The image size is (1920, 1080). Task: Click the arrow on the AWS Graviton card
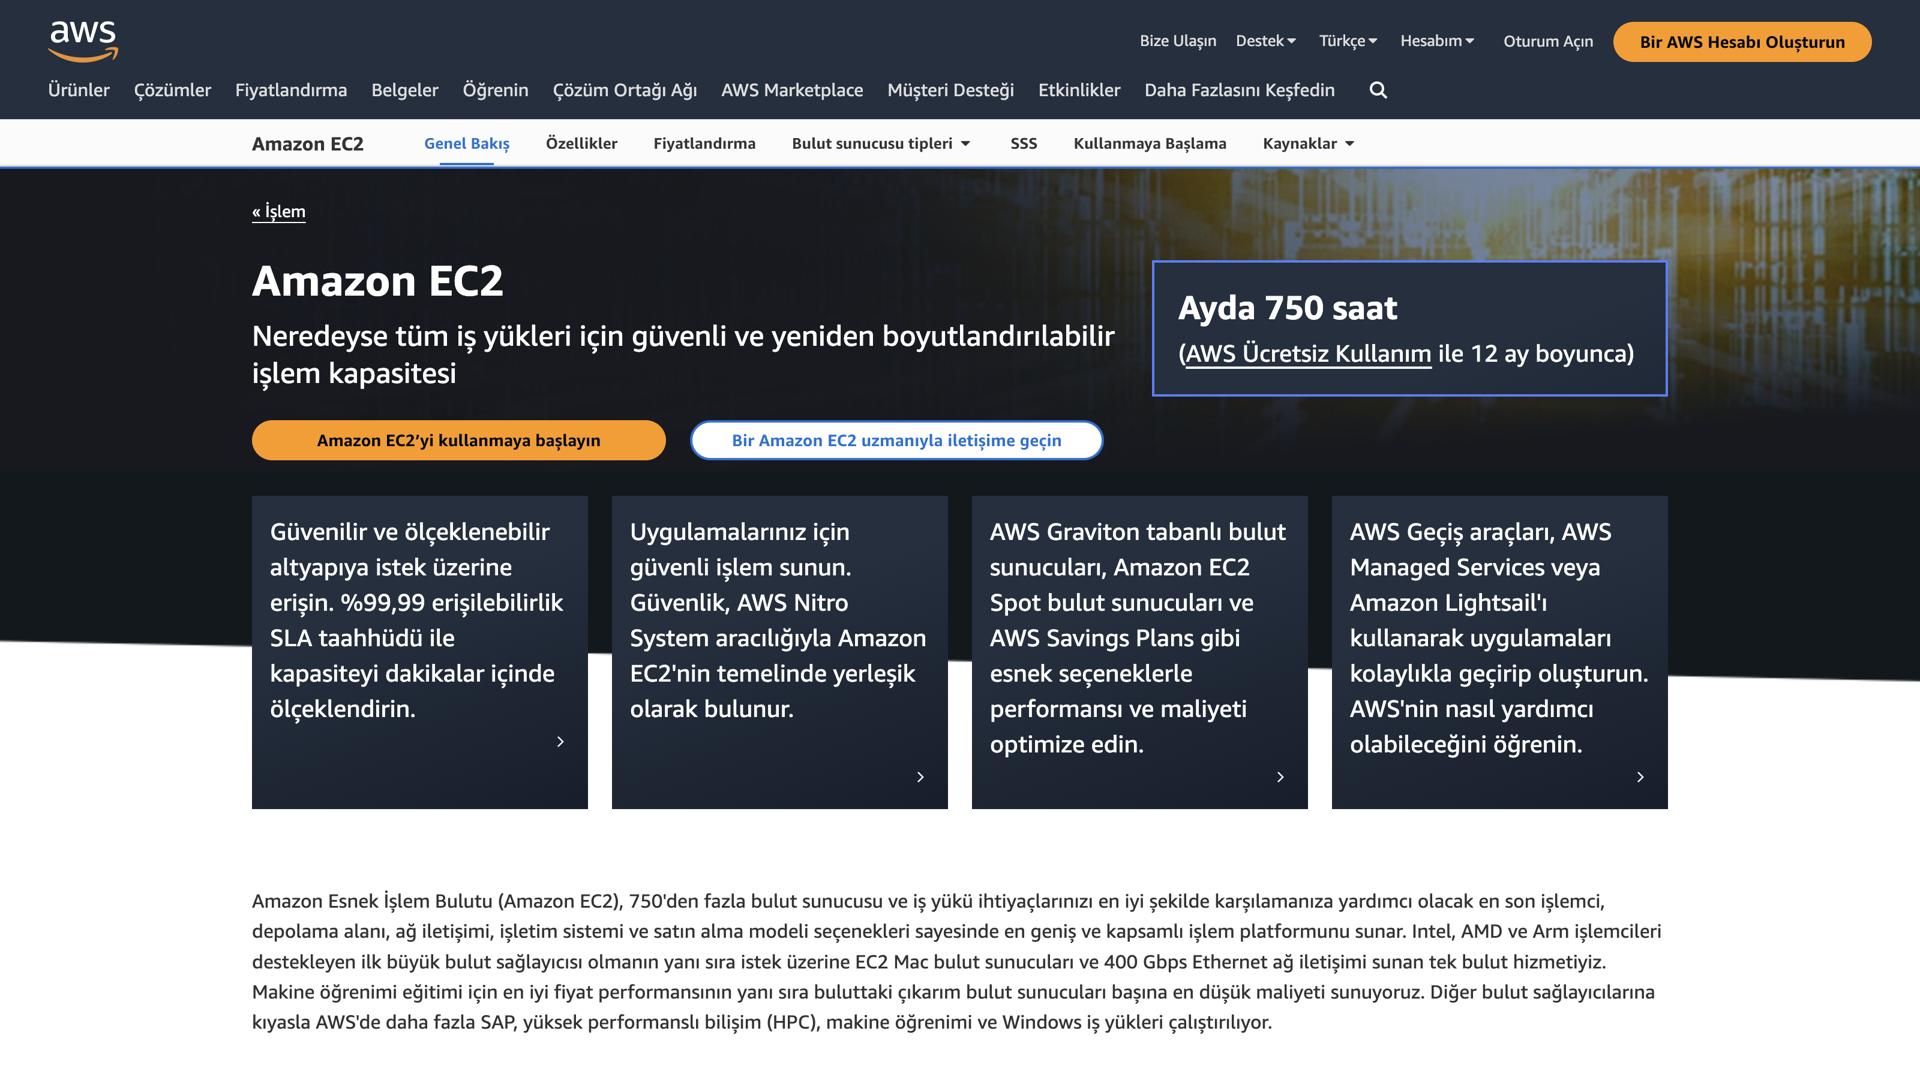1280,777
